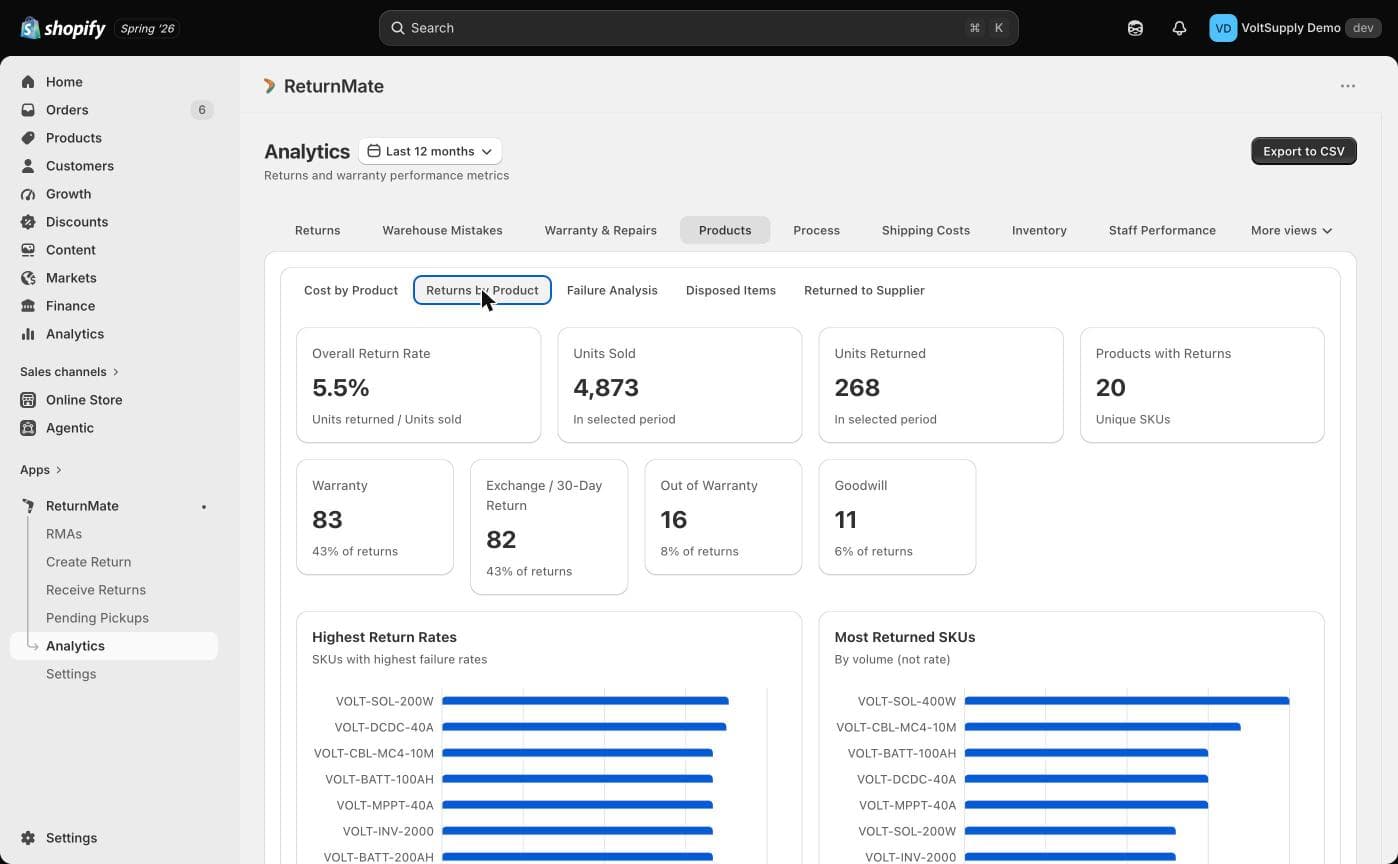
Task: Open the Last 12 months dropdown
Action: 430,151
